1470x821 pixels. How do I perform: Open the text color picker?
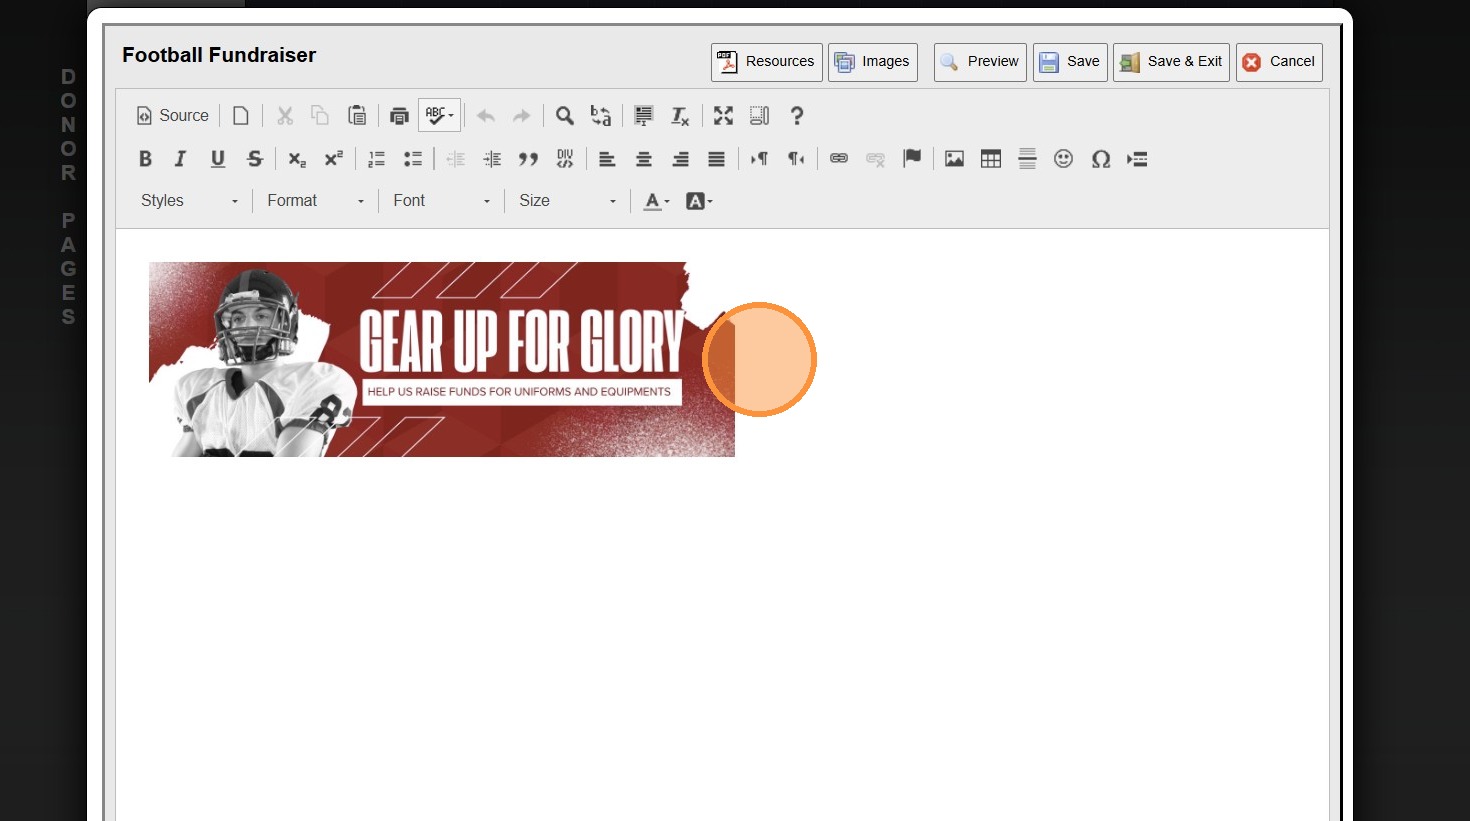pos(656,201)
